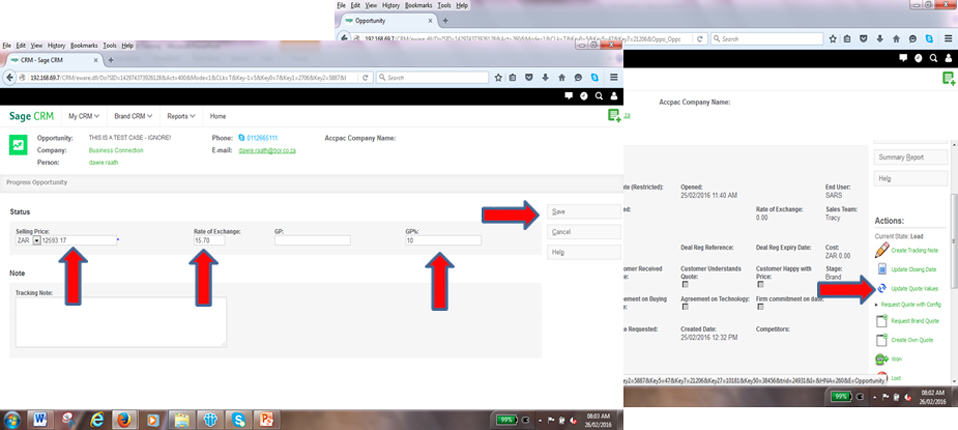This screenshot has width=958, height=430.
Task: Open the hamburger menu in front Firefox window
Action: coord(614,78)
